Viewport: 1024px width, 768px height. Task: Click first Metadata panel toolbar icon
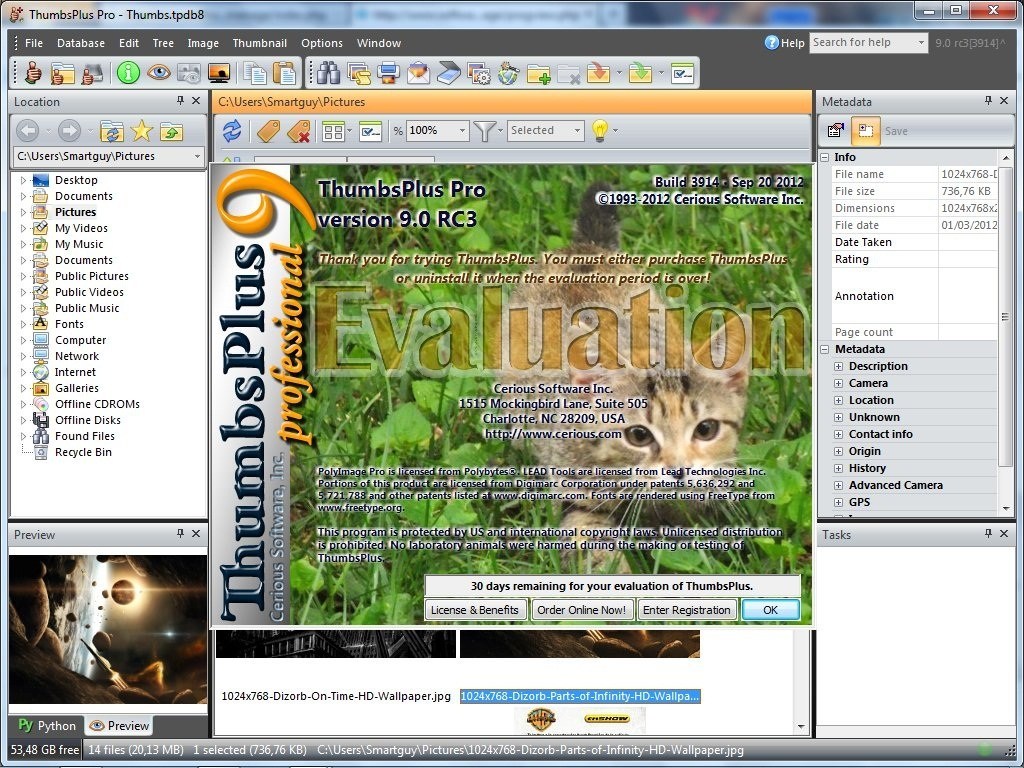point(835,131)
